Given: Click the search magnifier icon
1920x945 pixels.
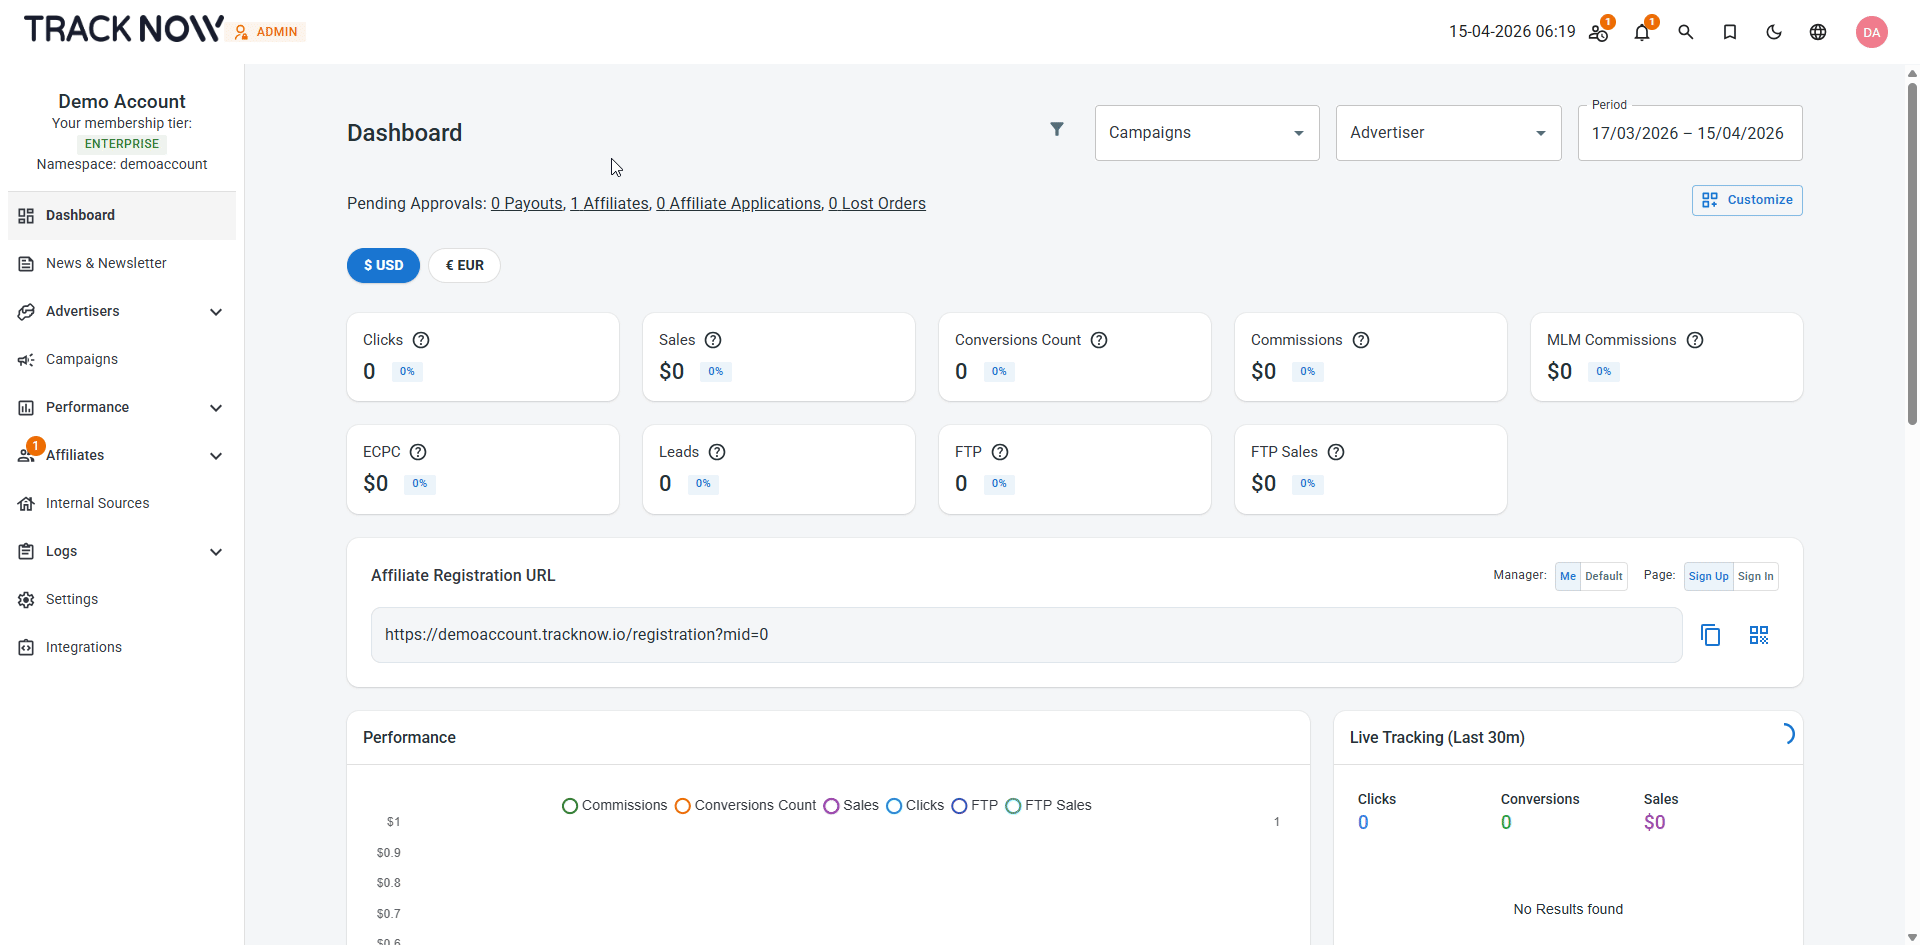Looking at the screenshot, I should click(x=1686, y=32).
